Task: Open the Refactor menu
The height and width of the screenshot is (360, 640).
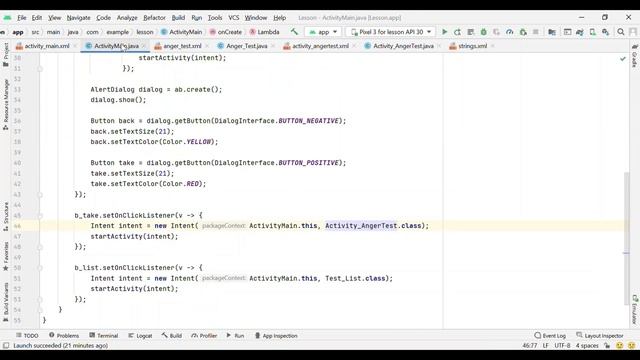Action: coord(154,18)
